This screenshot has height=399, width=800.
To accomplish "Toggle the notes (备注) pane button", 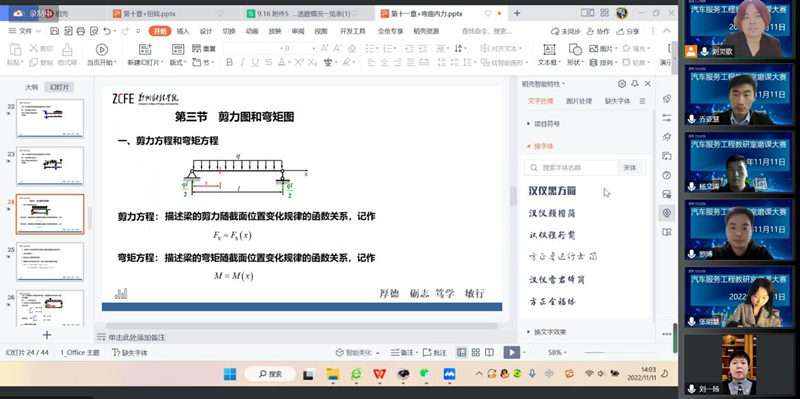I will [x=402, y=352].
